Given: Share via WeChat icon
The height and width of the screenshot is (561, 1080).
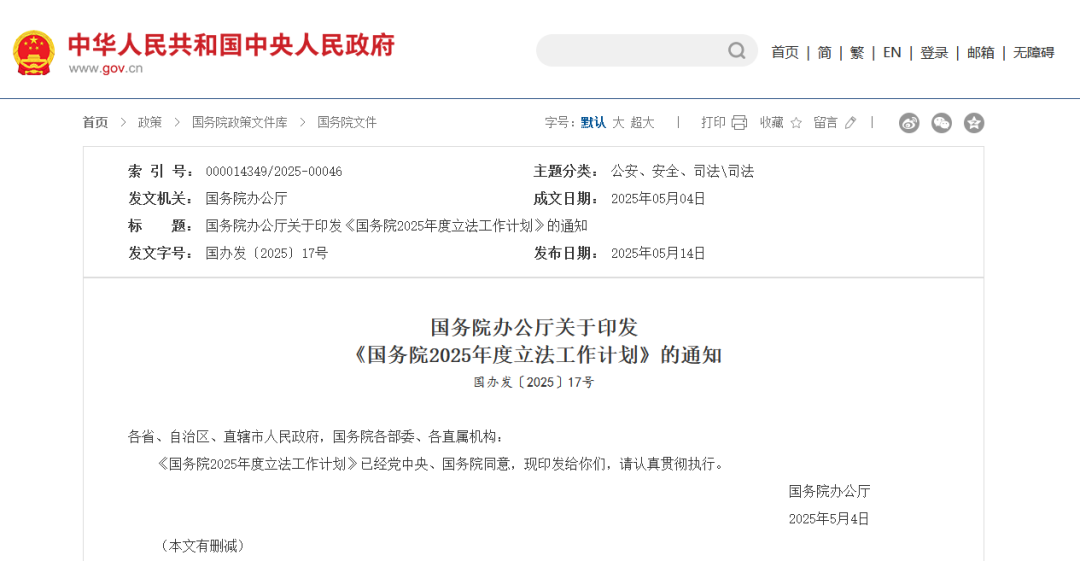Looking at the screenshot, I should point(942,123).
